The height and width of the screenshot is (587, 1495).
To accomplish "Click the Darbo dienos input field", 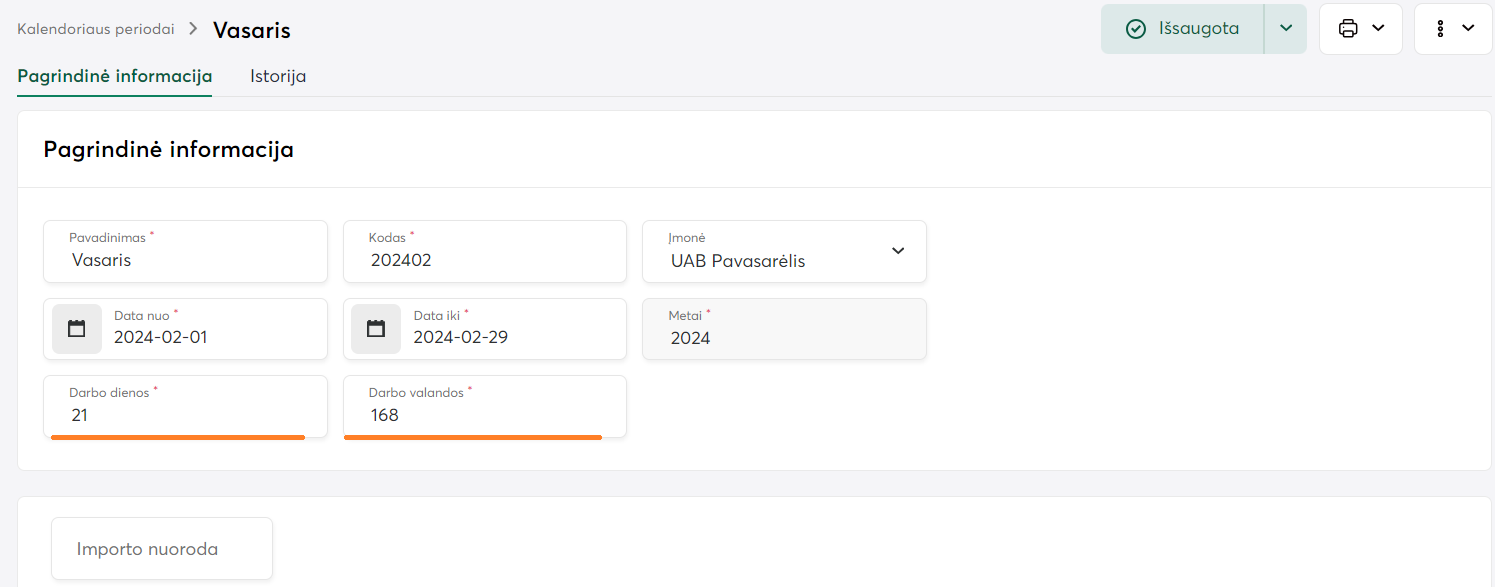I will [186, 414].
